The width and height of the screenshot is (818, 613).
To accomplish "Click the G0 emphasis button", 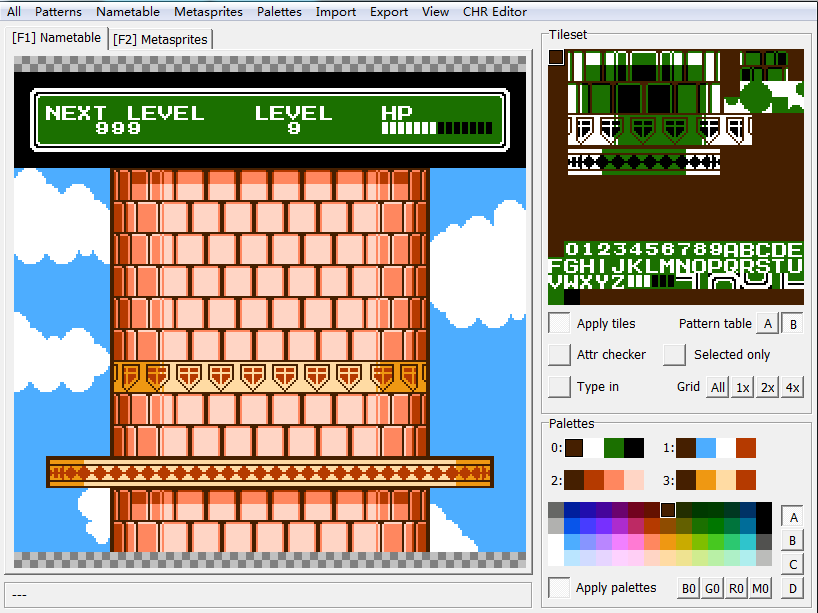I will point(713,588).
